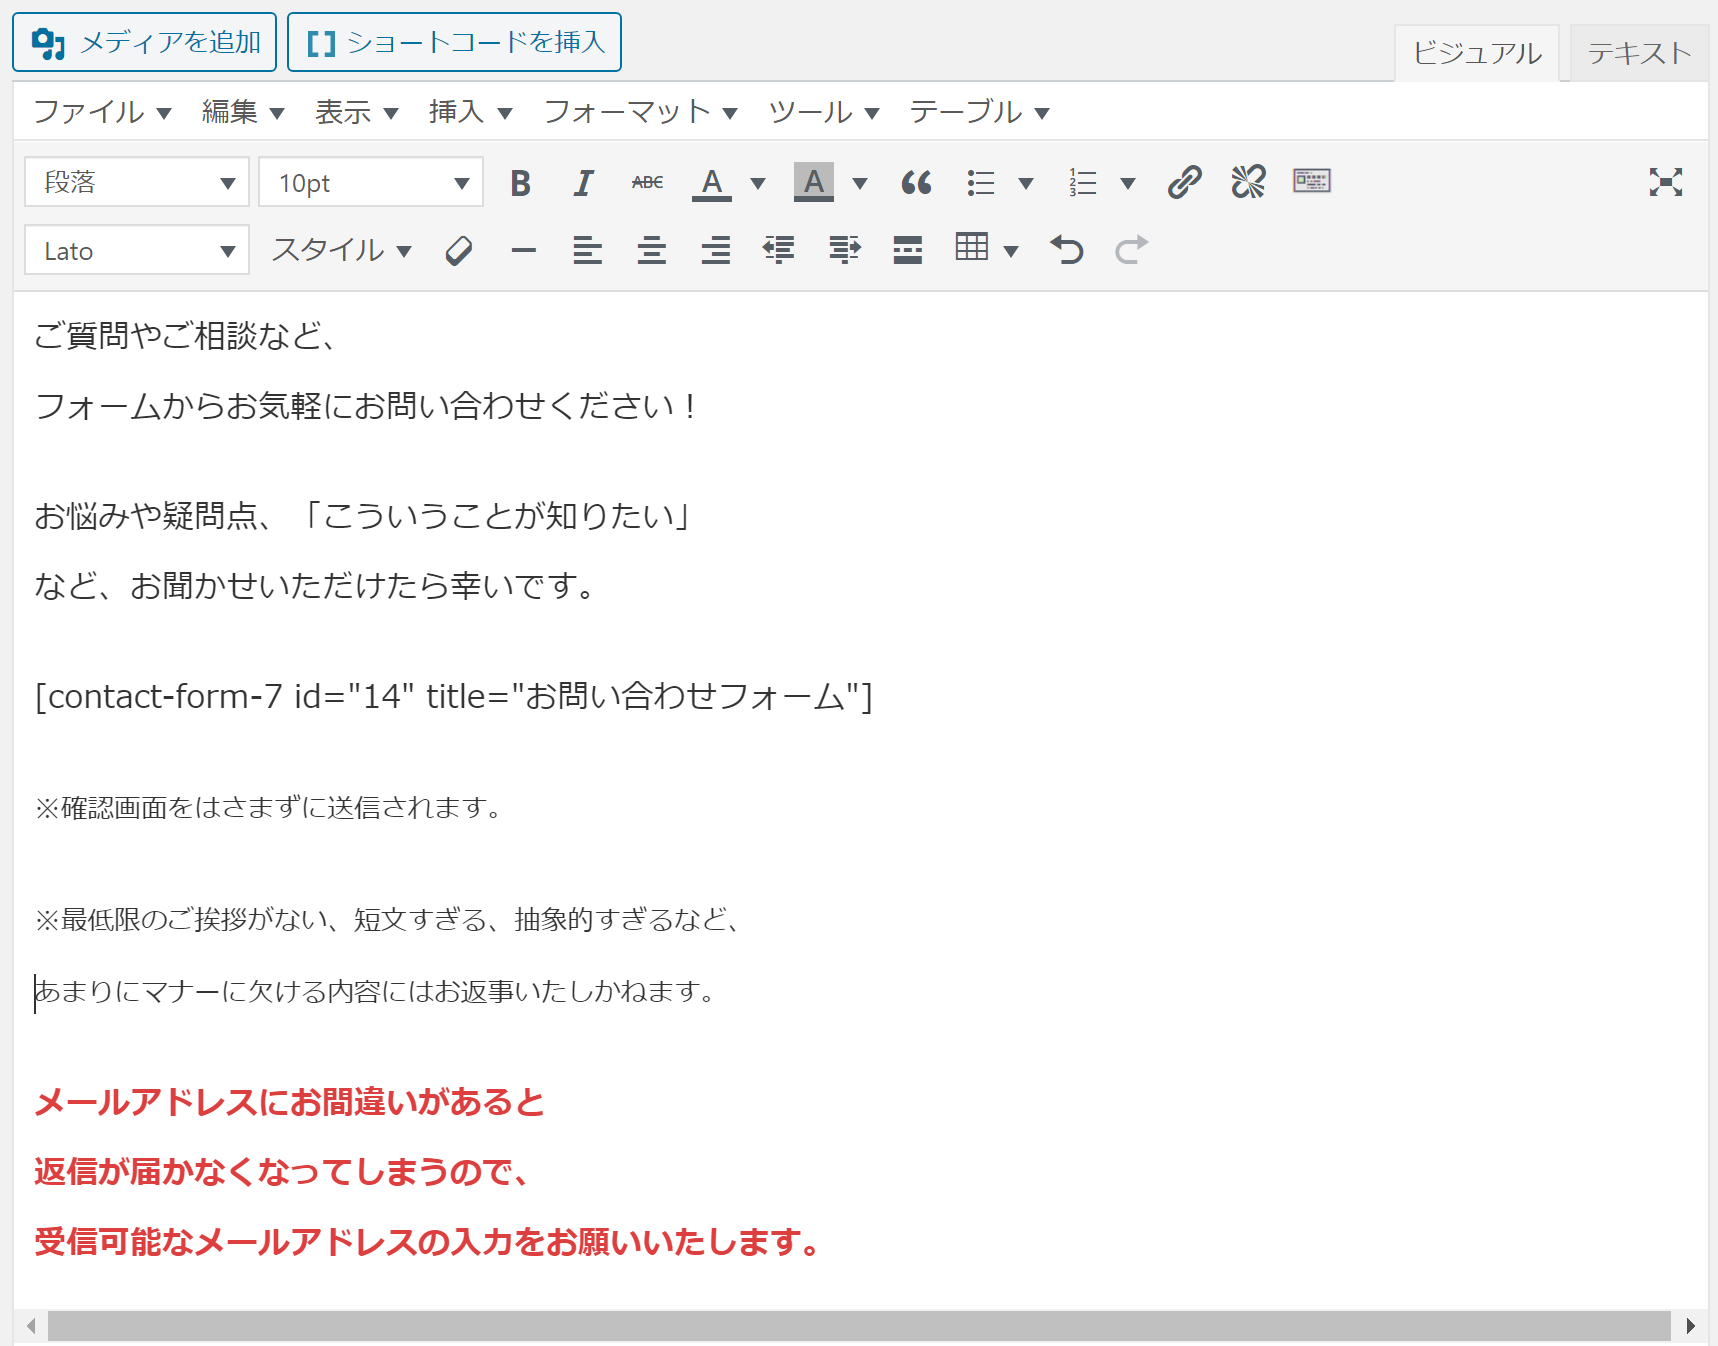Switch to the ビジュアル tab
Image resolution: width=1718 pixels, height=1346 pixels.
tap(1477, 53)
